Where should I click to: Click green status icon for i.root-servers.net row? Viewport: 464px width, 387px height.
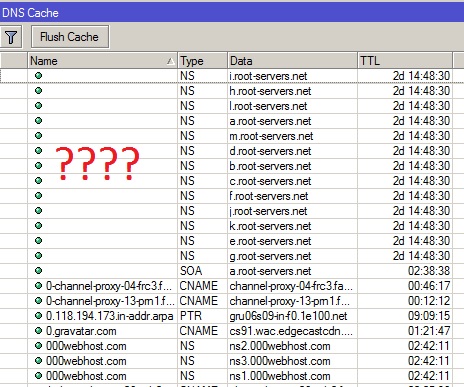pyautogui.click(x=38, y=76)
